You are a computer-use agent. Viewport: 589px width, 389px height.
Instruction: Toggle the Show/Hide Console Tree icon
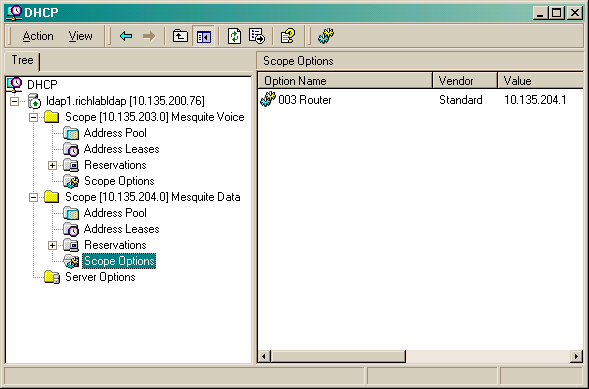pos(204,36)
